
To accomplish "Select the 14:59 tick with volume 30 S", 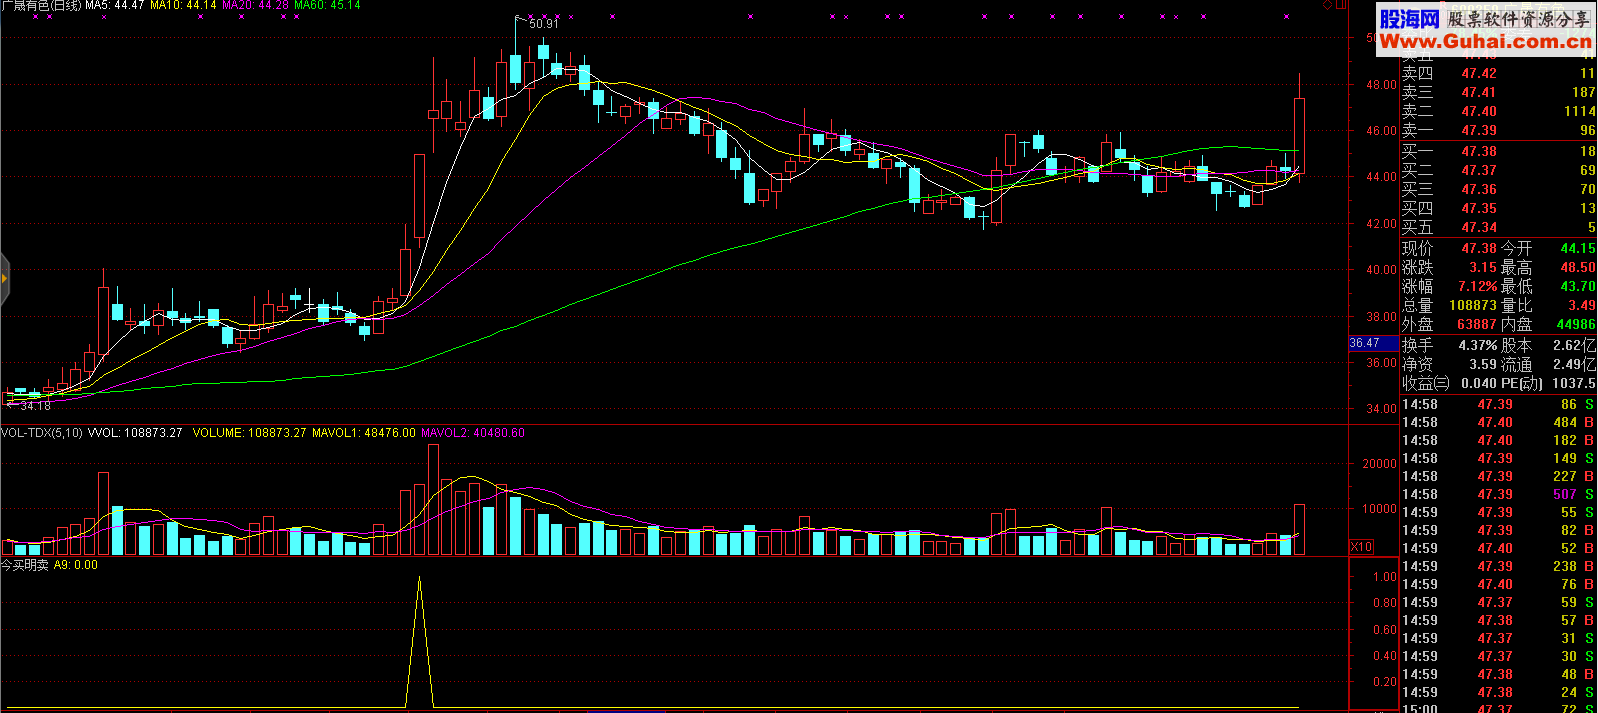I will (x=1498, y=656).
